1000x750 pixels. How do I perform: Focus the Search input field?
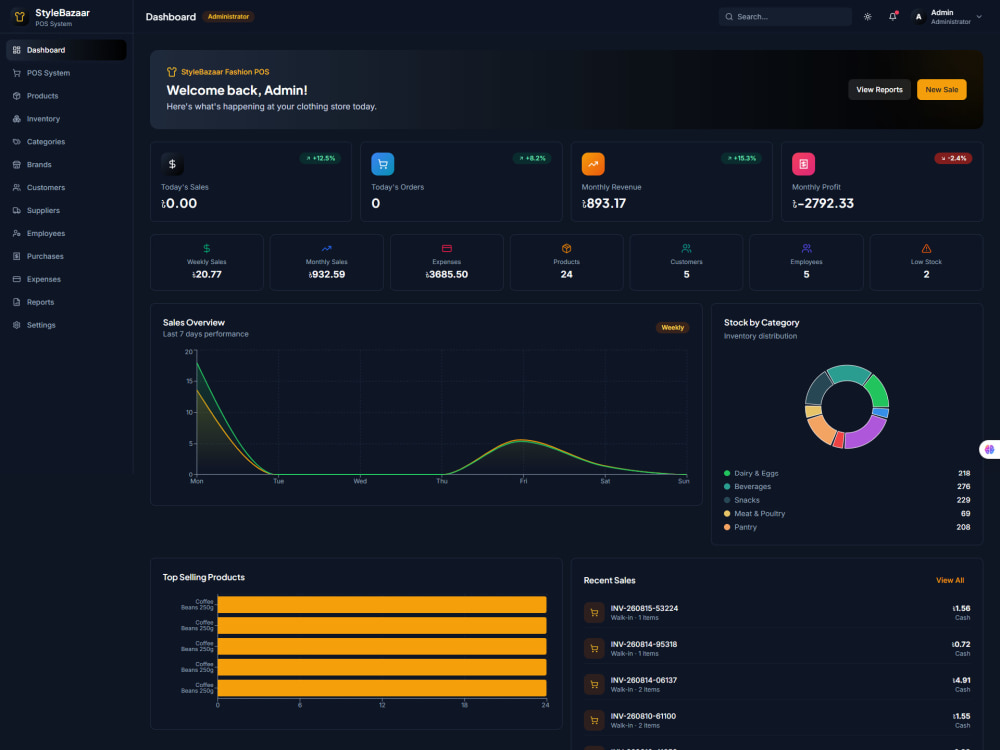point(785,17)
